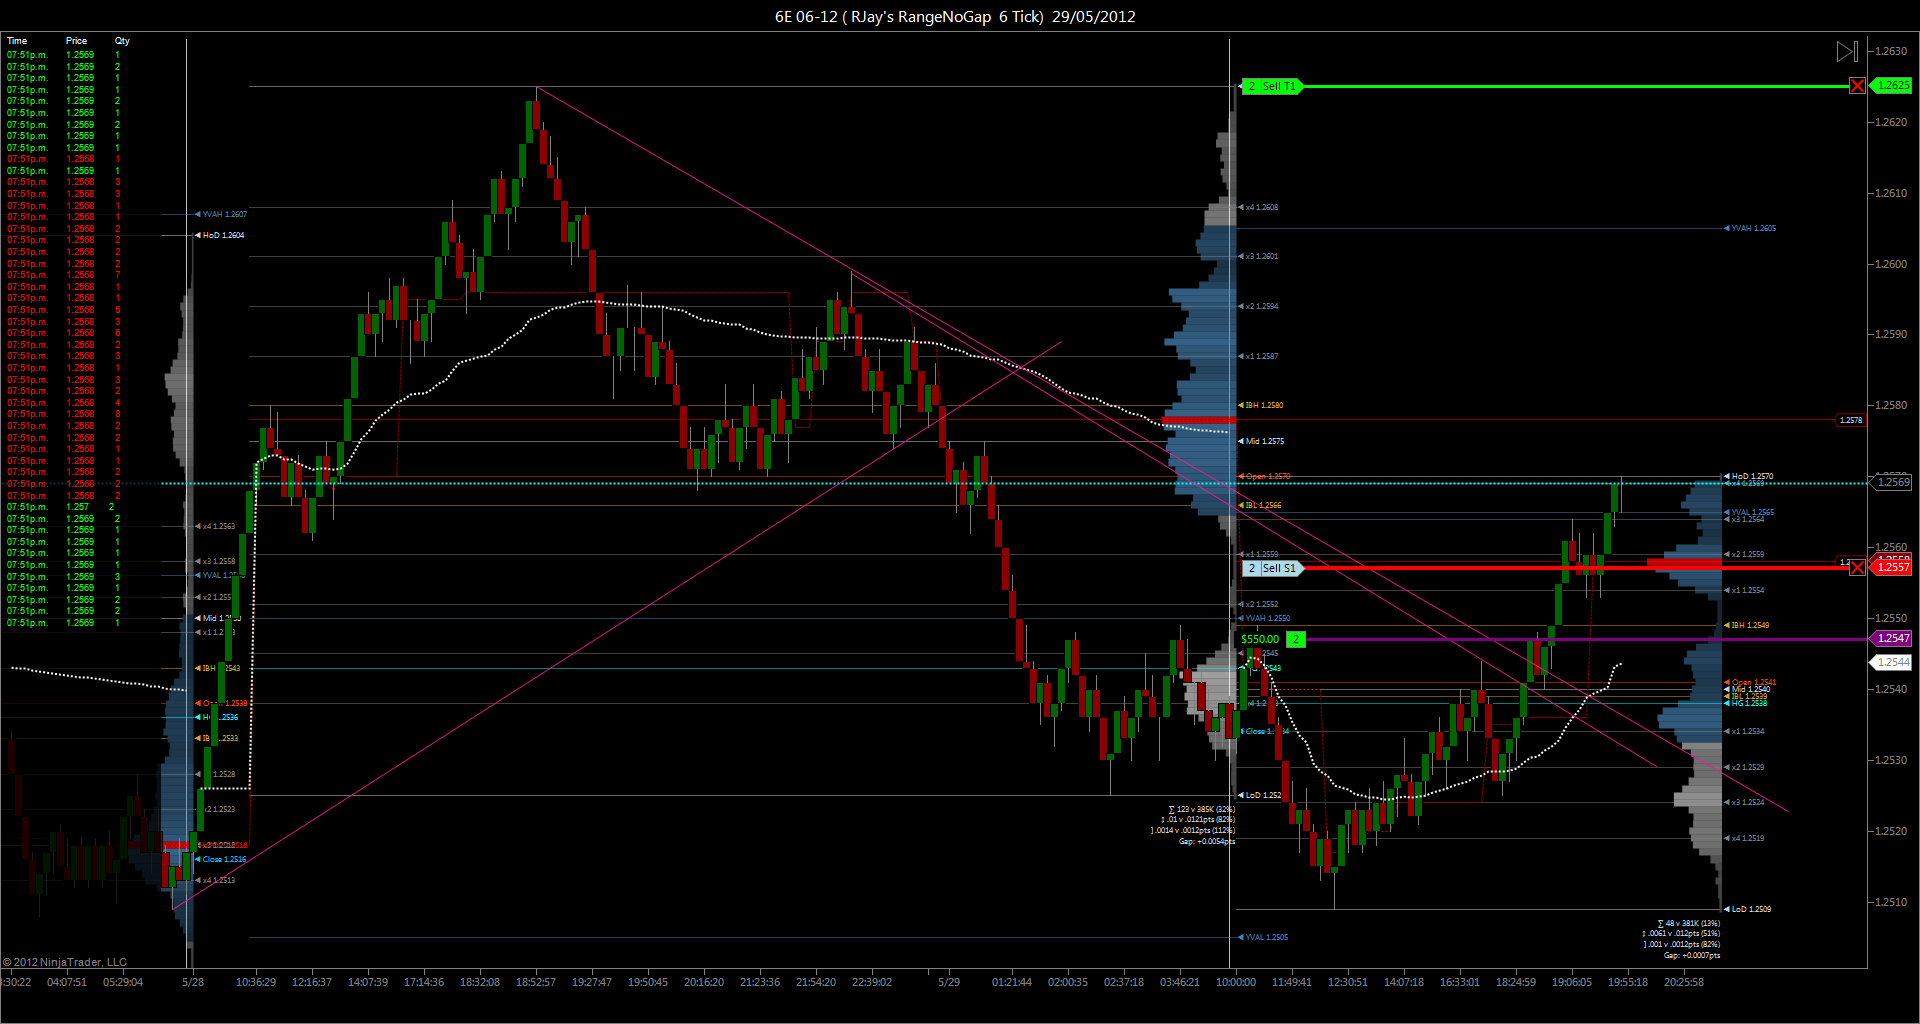
Task: Click the x1 1.2587 deviation label
Action: point(1259,357)
